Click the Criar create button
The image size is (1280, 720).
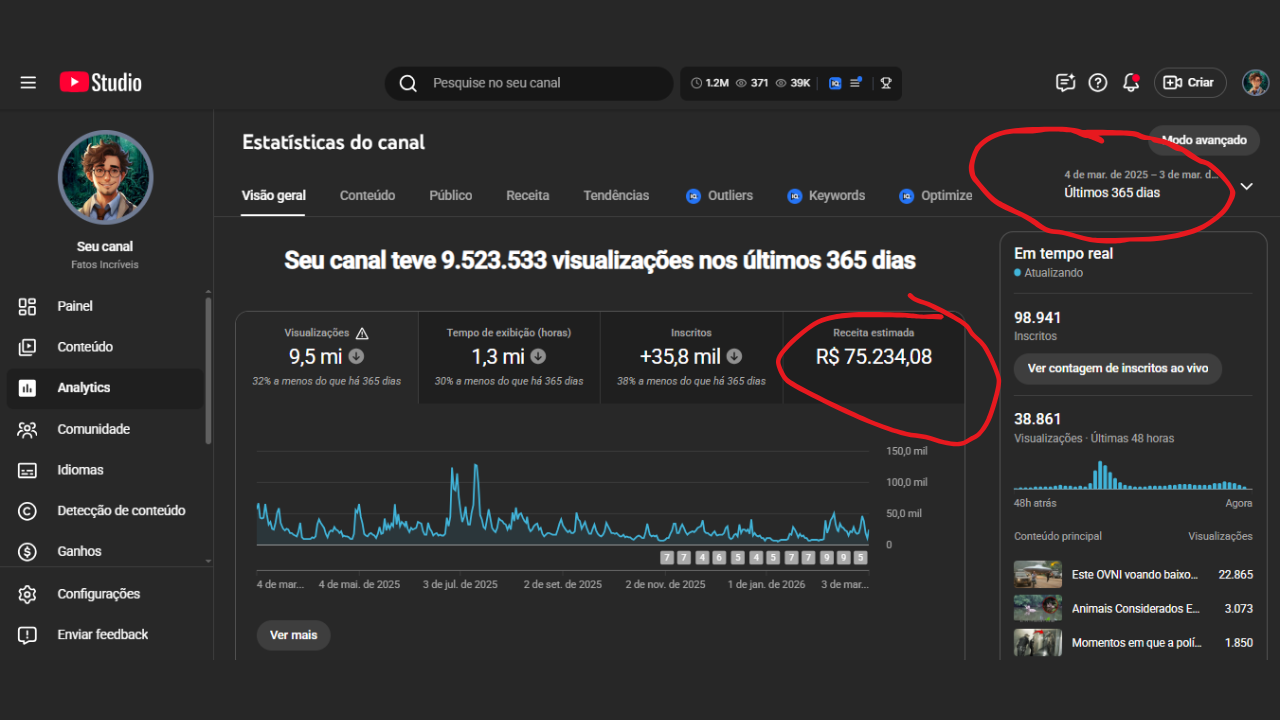click(x=1189, y=83)
